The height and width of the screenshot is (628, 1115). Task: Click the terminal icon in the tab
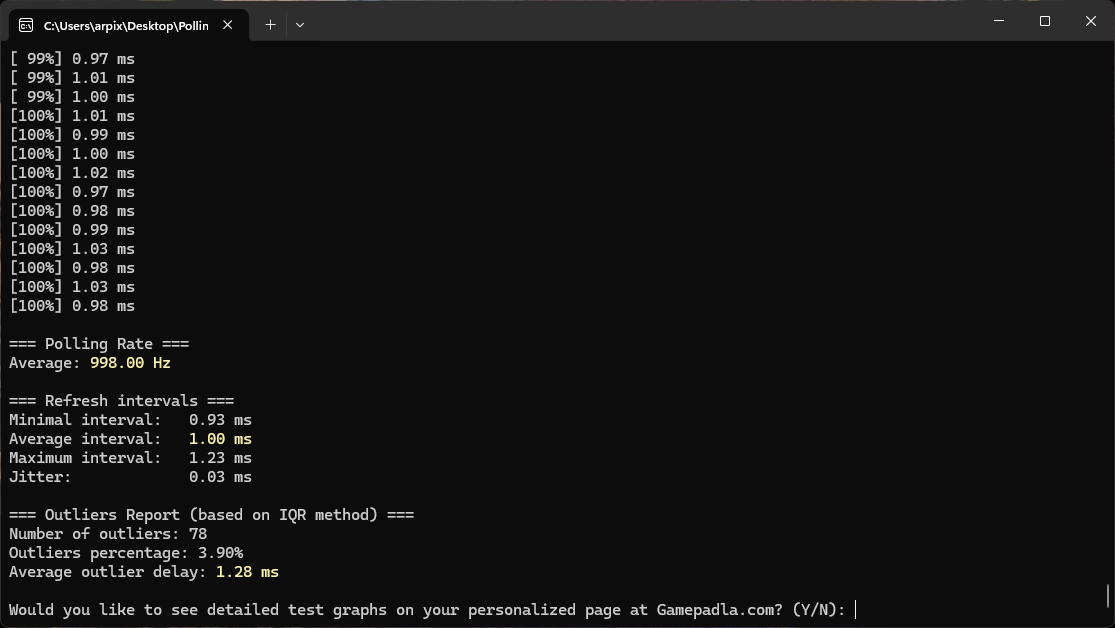(26, 25)
